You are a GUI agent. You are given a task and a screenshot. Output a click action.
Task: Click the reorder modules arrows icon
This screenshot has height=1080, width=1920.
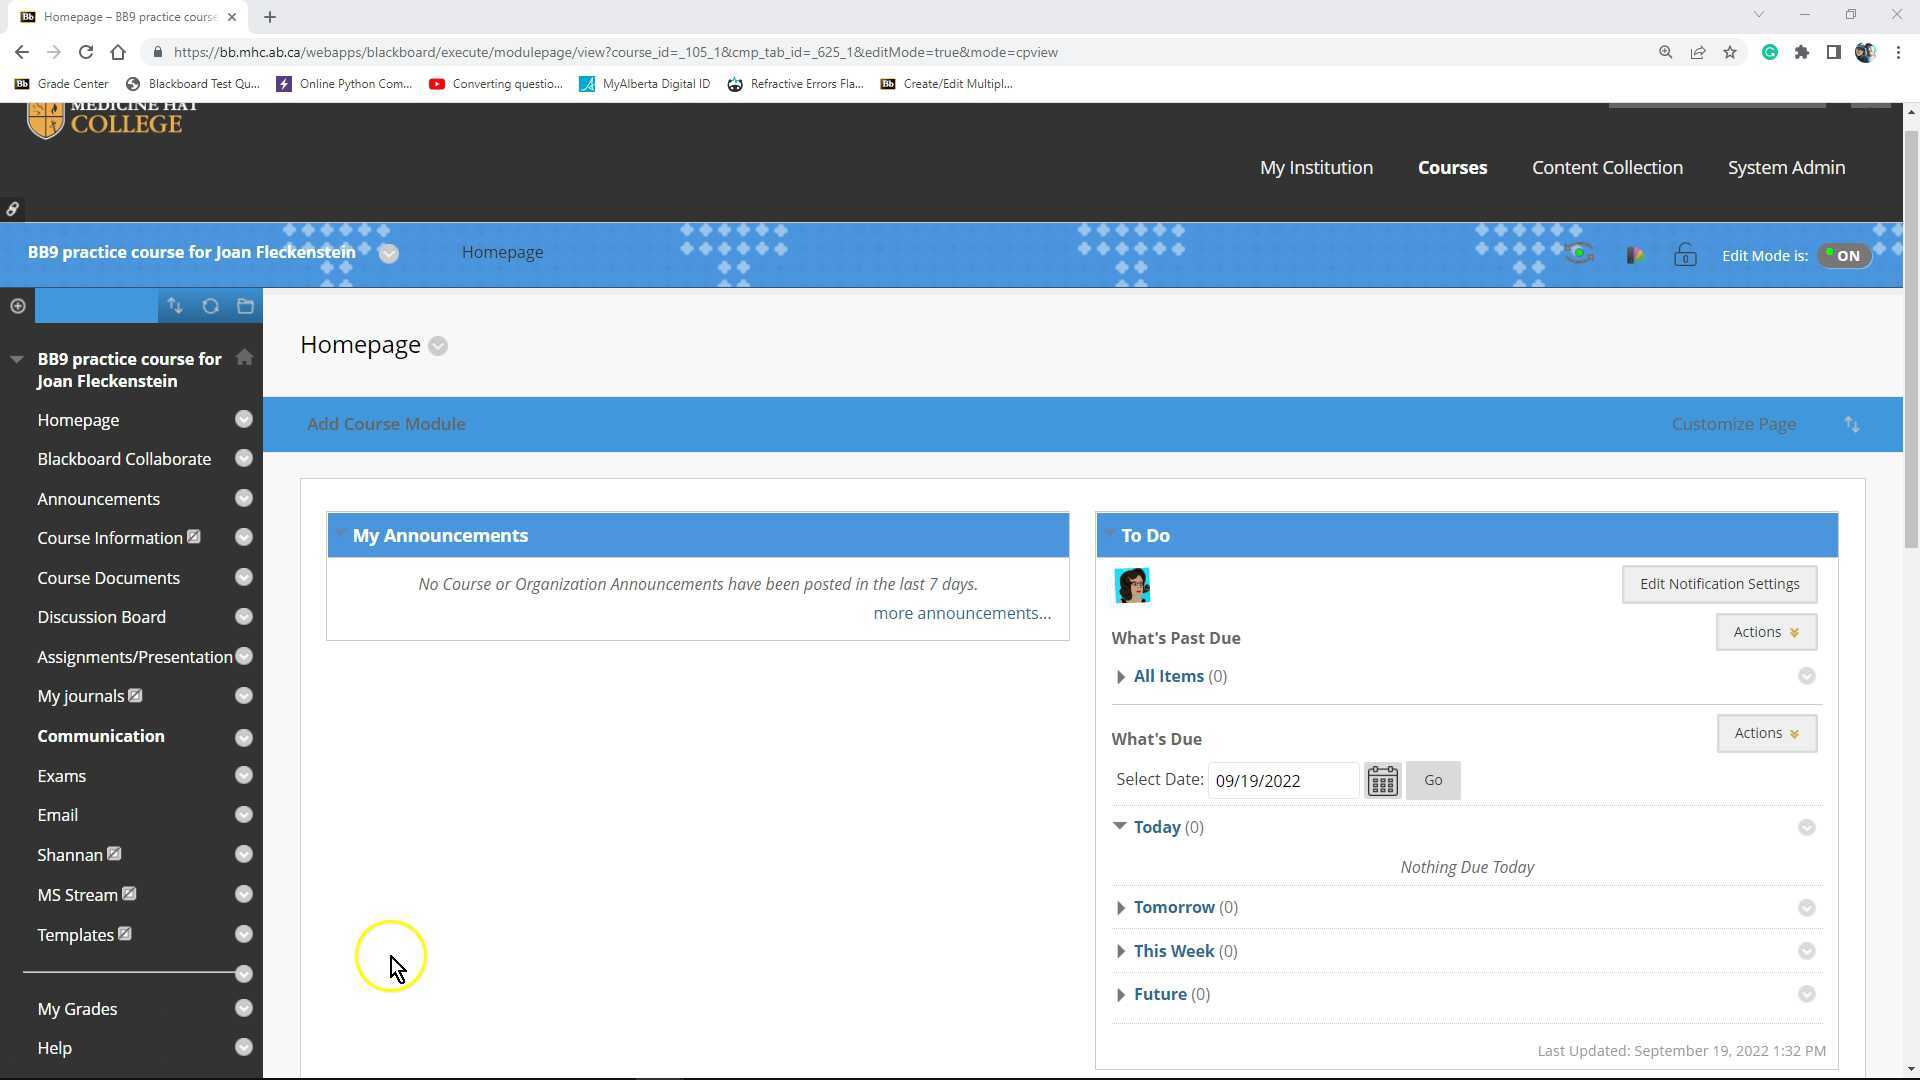[x=1852, y=424]
